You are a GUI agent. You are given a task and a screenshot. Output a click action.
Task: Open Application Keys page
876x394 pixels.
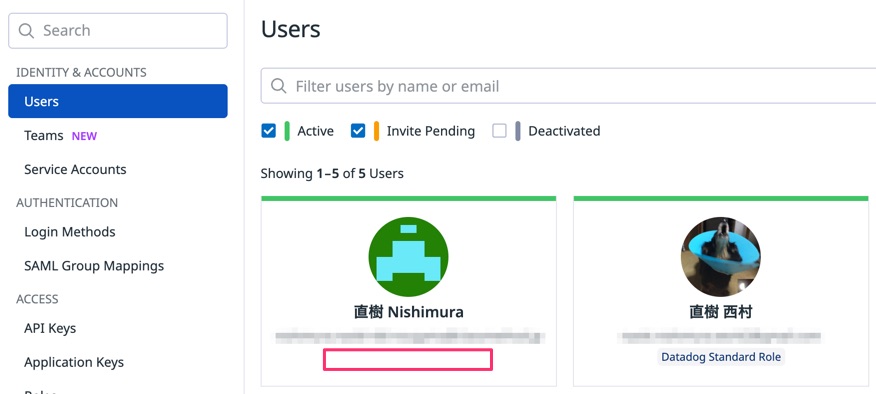(x=74, y=362)
